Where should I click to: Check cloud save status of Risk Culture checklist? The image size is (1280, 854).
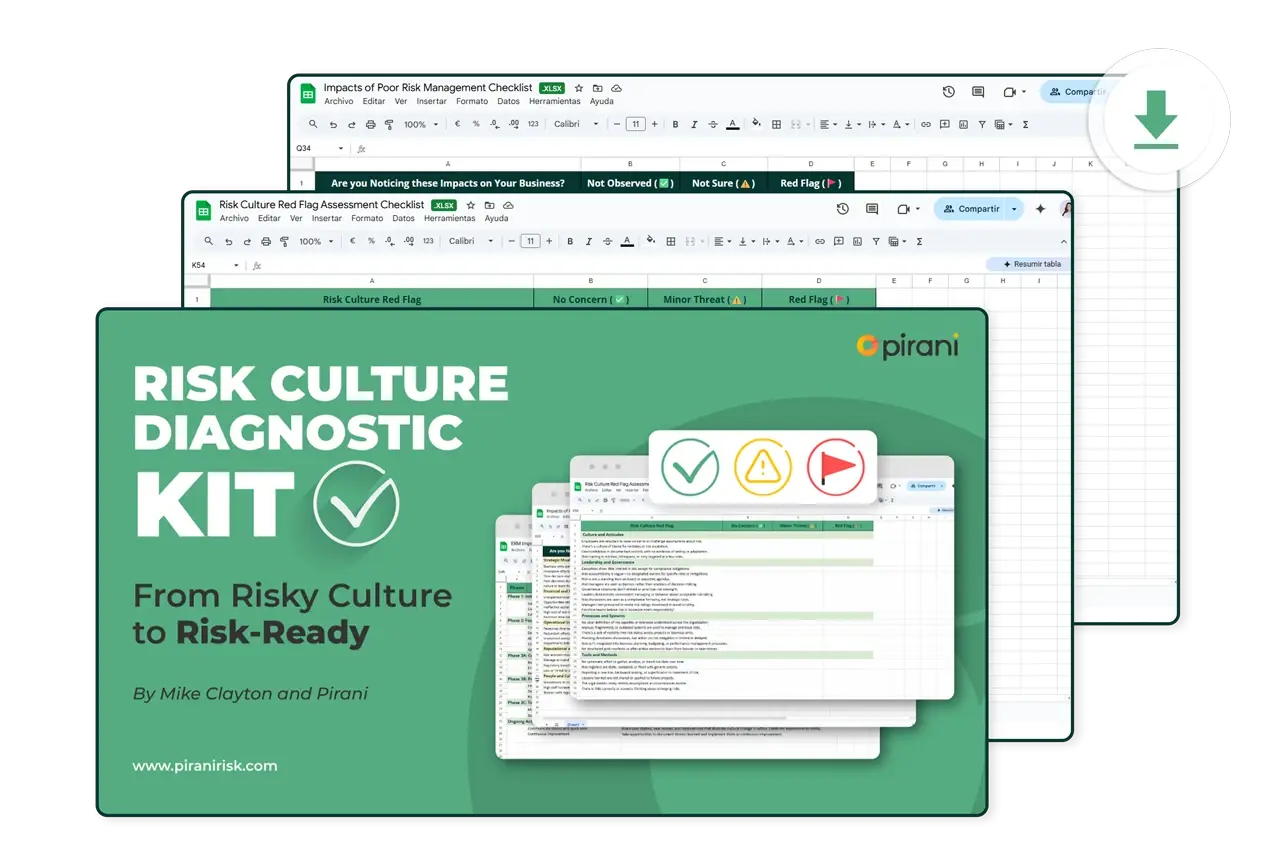pos(508,205)
